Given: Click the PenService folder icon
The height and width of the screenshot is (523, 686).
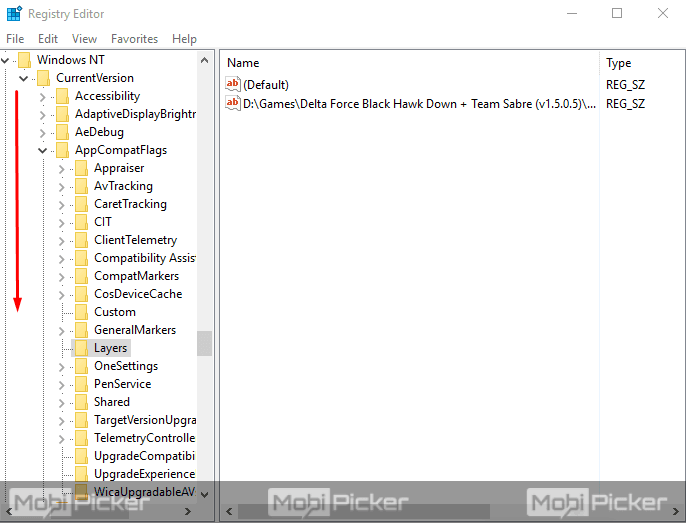Looking at the screenshot, I should point(81,384).
